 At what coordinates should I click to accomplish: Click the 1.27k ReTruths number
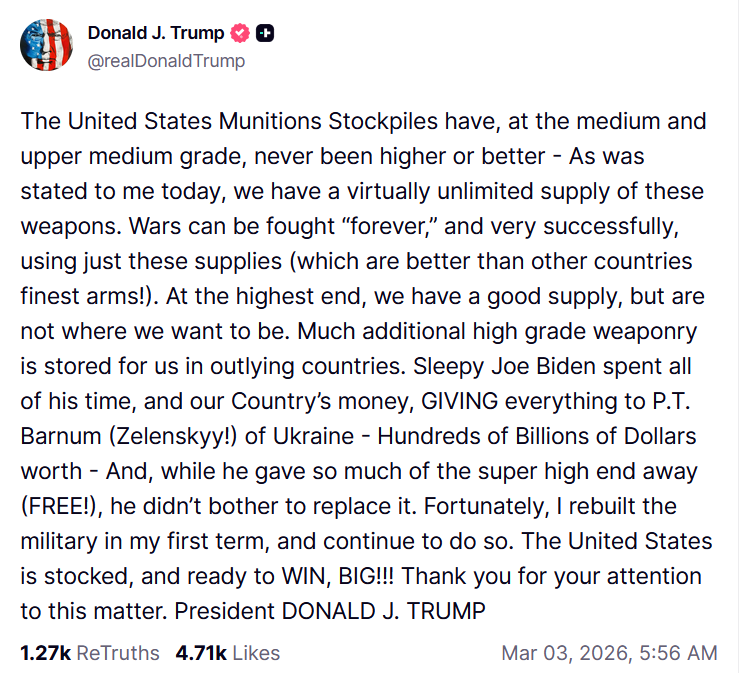pyautogui.click(x=44, y=653)
